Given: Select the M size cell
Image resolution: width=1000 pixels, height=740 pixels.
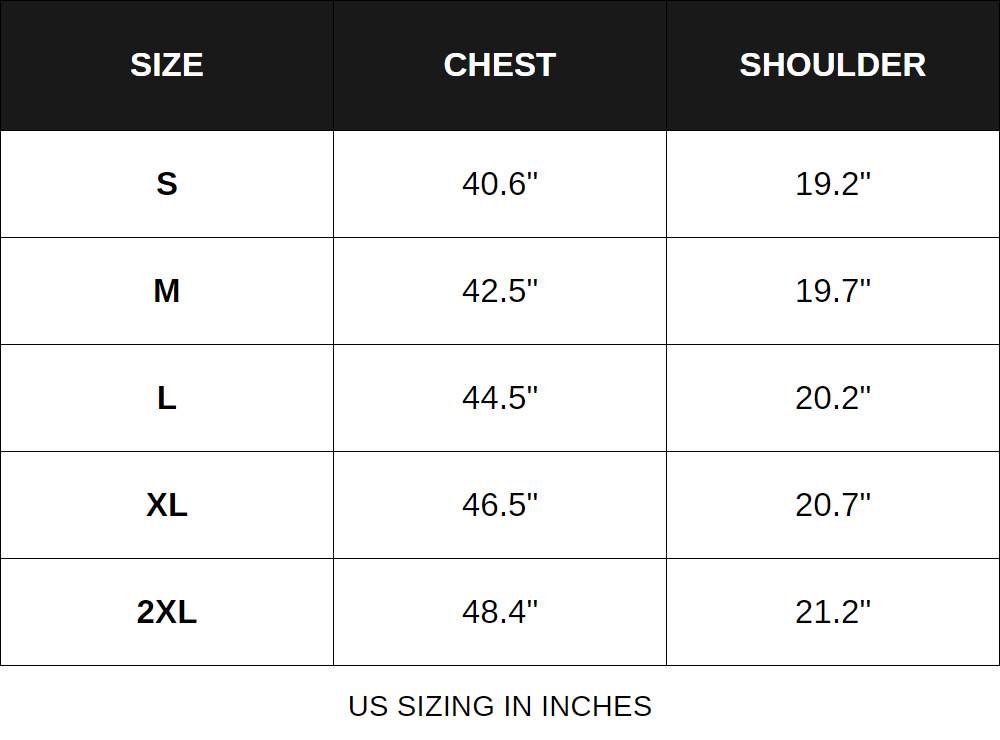Looking at the screenshot, I should [x=167, y=291].
